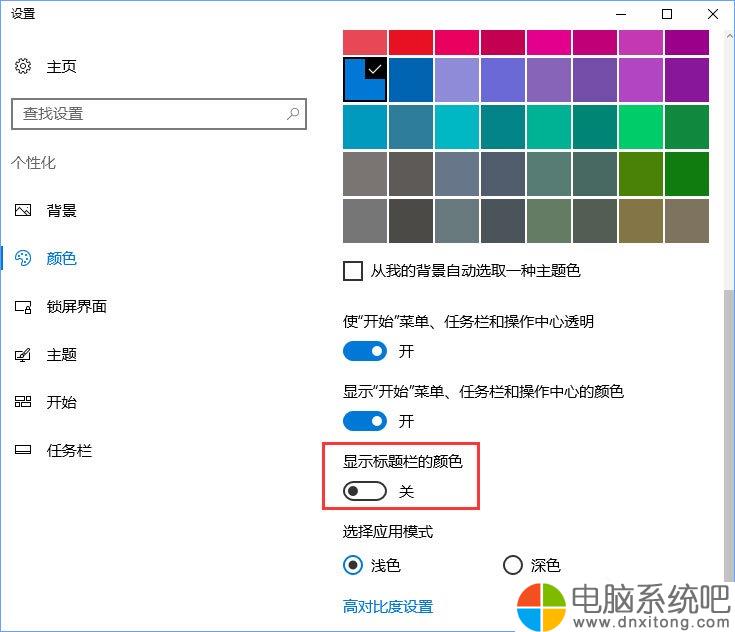Pick the purple swatch ending the blue row
The width and height of the screenshot is (735, 632).
point(686,80)
